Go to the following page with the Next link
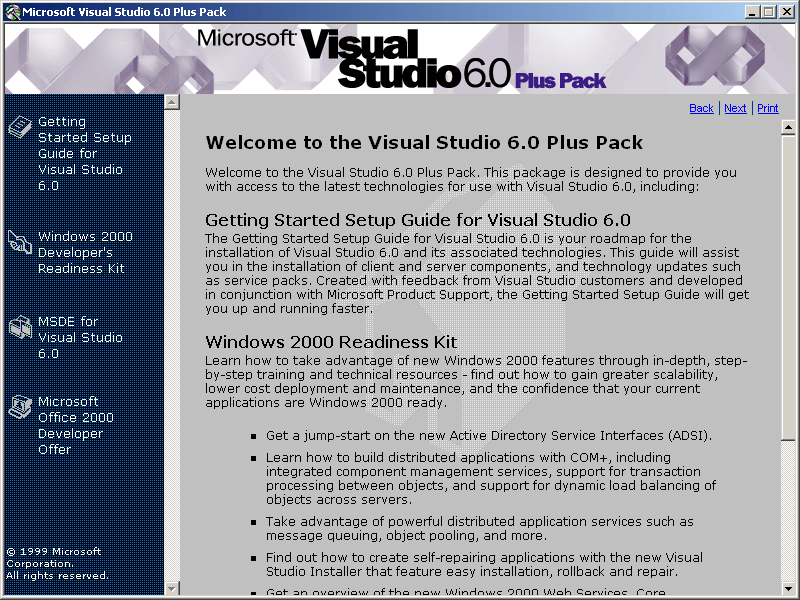 (735, 108)
